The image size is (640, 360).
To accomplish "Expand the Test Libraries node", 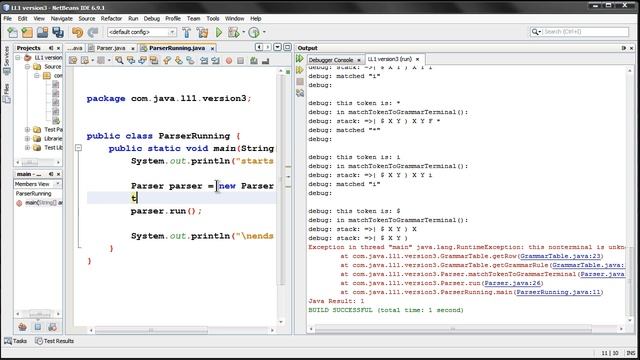I will point(27,147).
